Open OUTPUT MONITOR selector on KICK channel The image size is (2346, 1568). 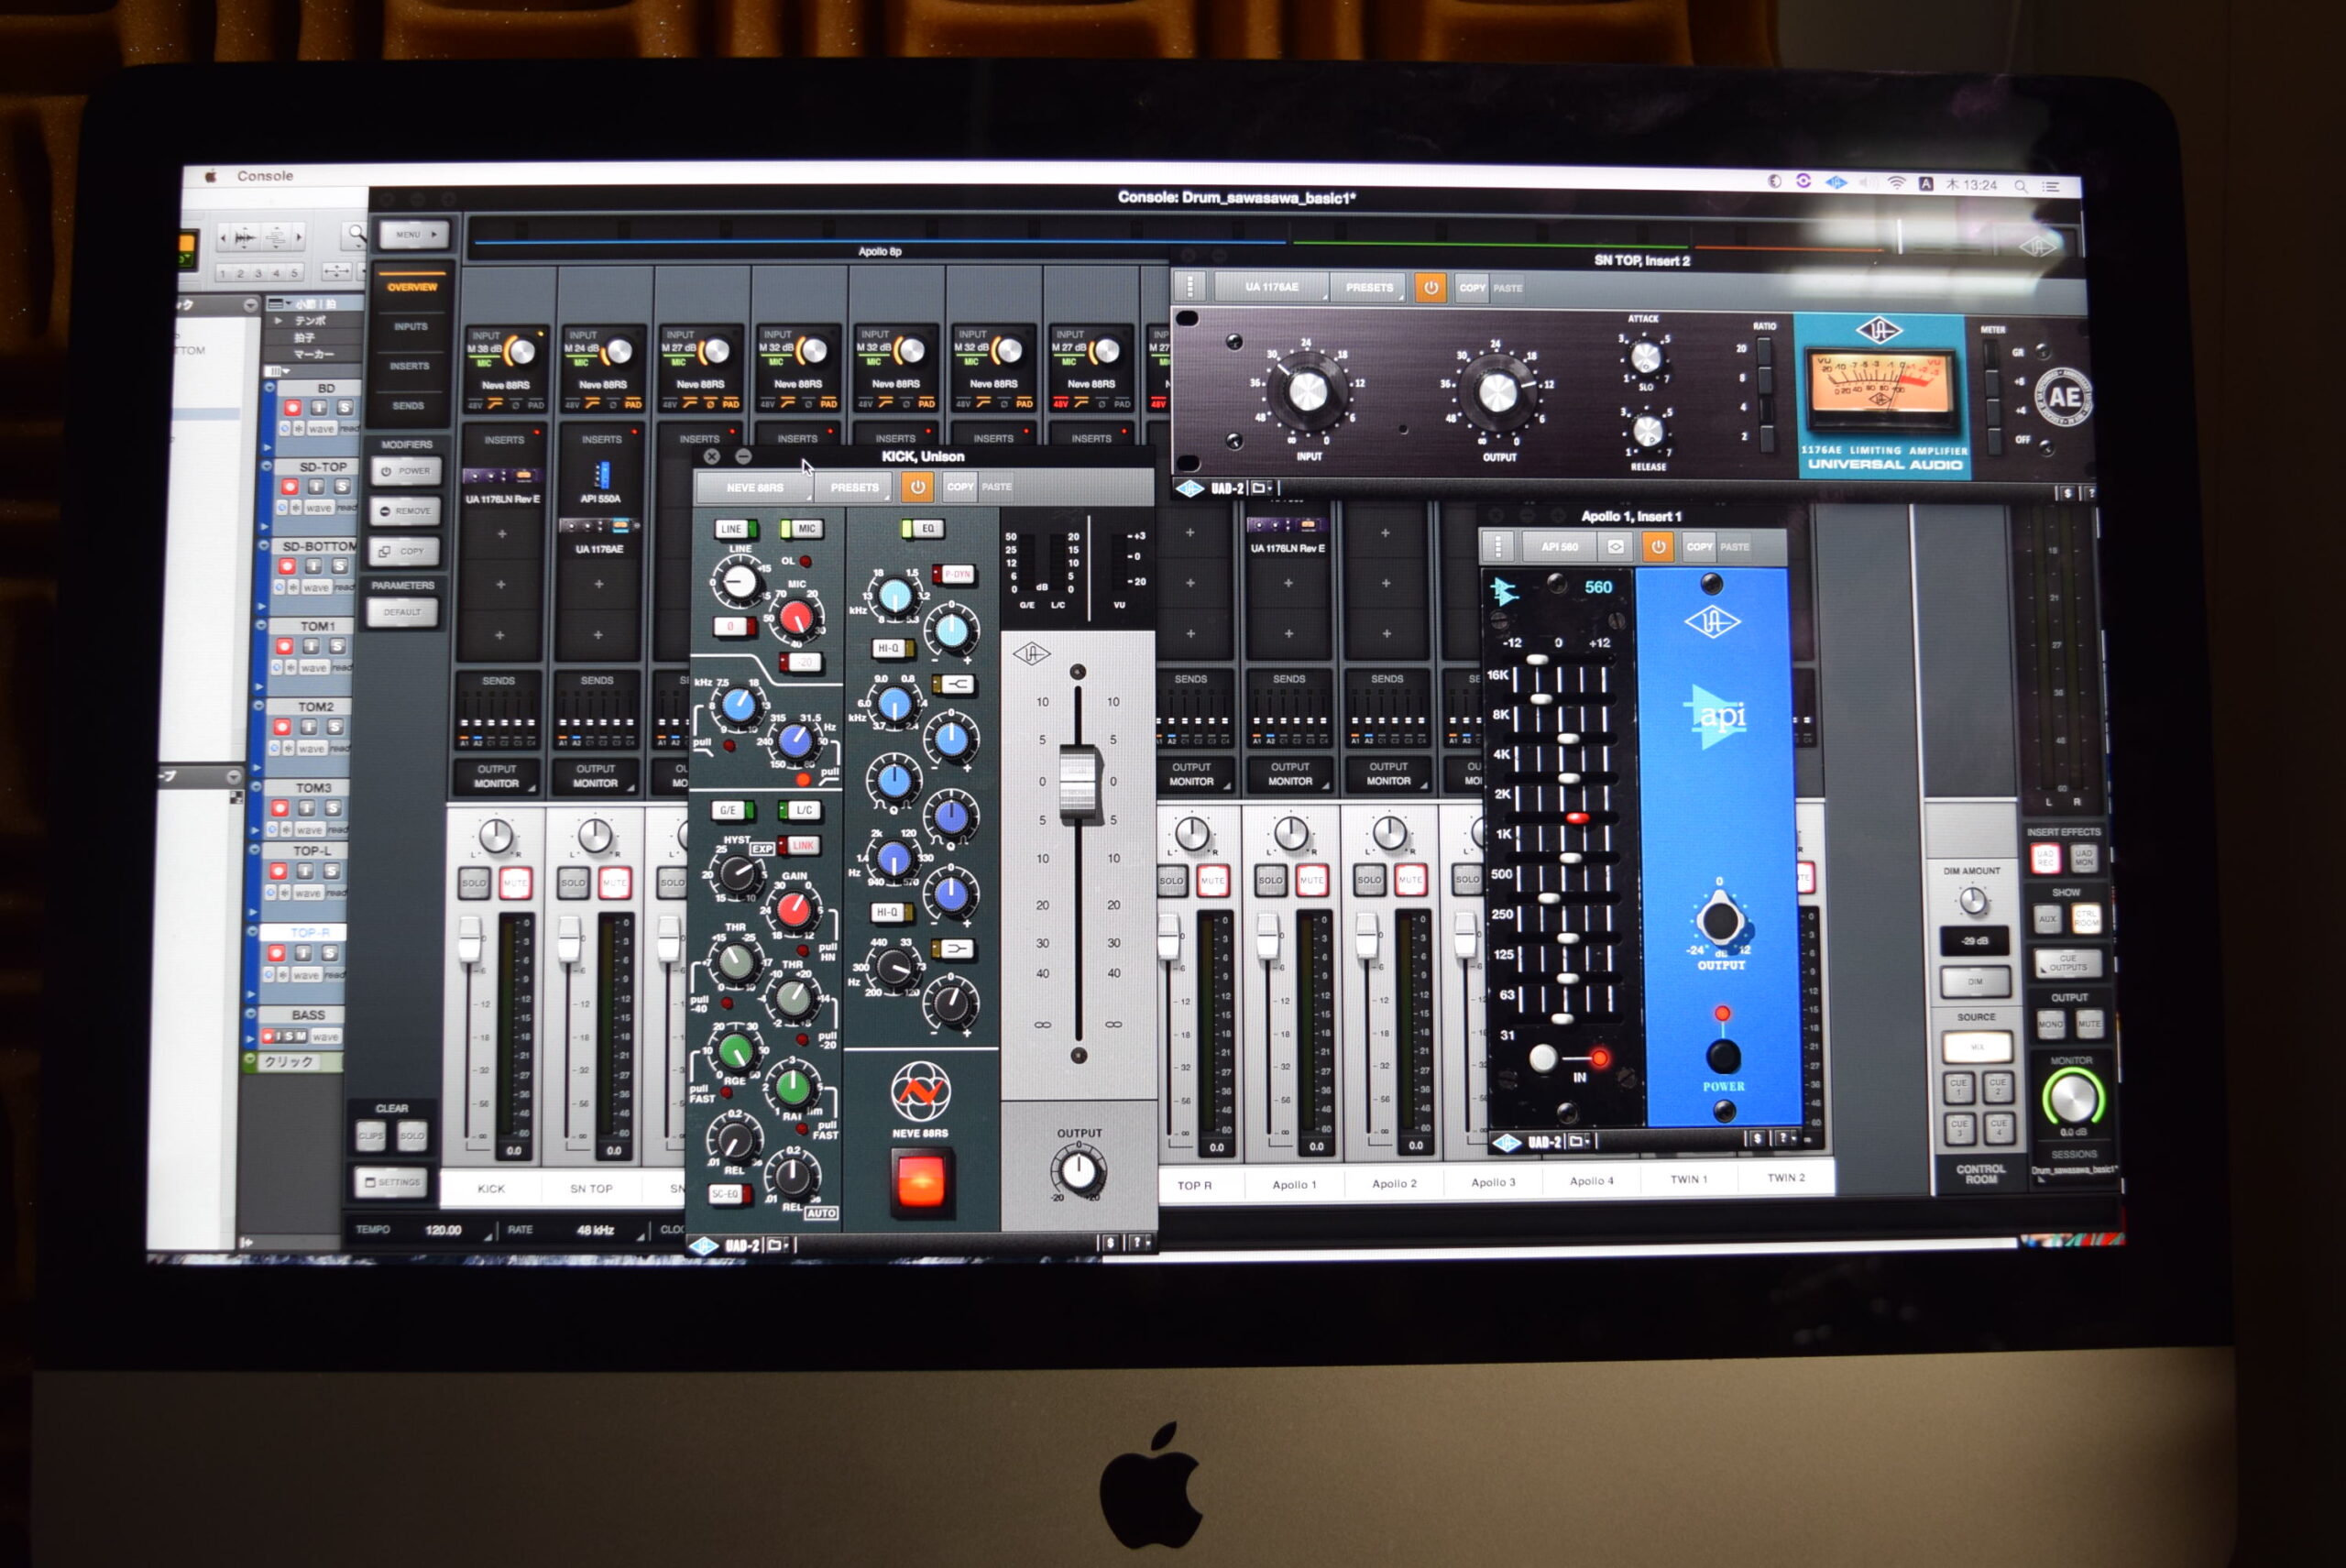[x=497, y=776]
